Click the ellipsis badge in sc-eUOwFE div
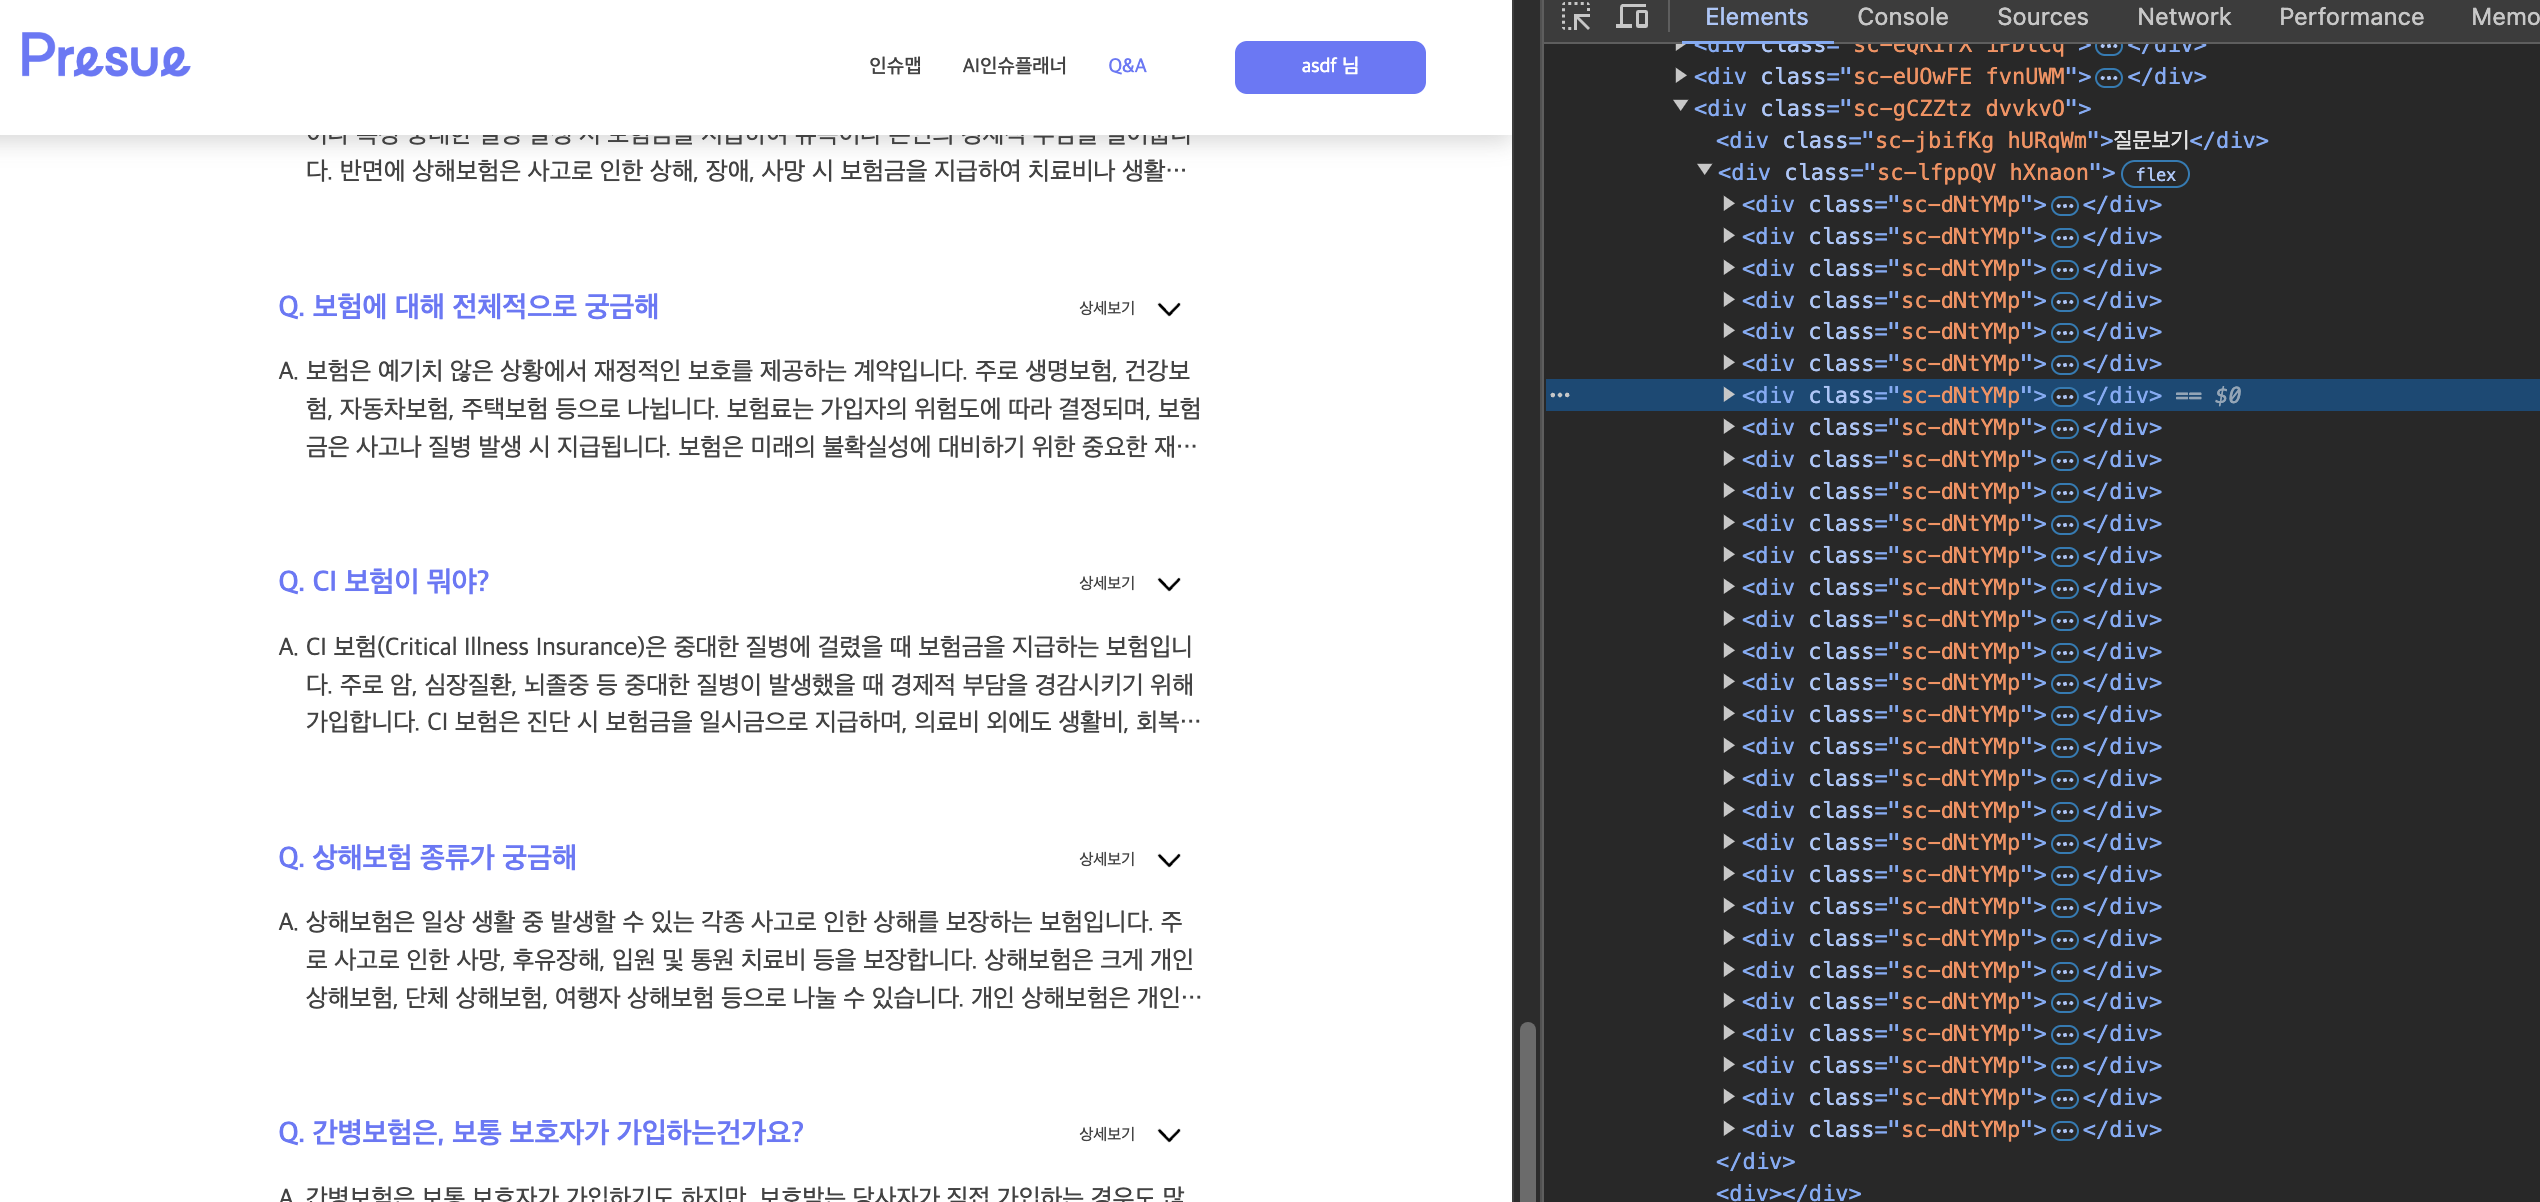Screen dimensions: 2540x1202 pyautogui.click(x=2108, y=77)
